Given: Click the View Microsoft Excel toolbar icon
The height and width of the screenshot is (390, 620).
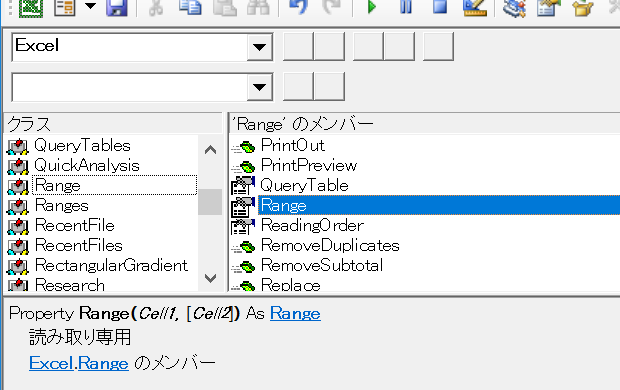Looking at the screenshot, I should click(x=31, y=7).
